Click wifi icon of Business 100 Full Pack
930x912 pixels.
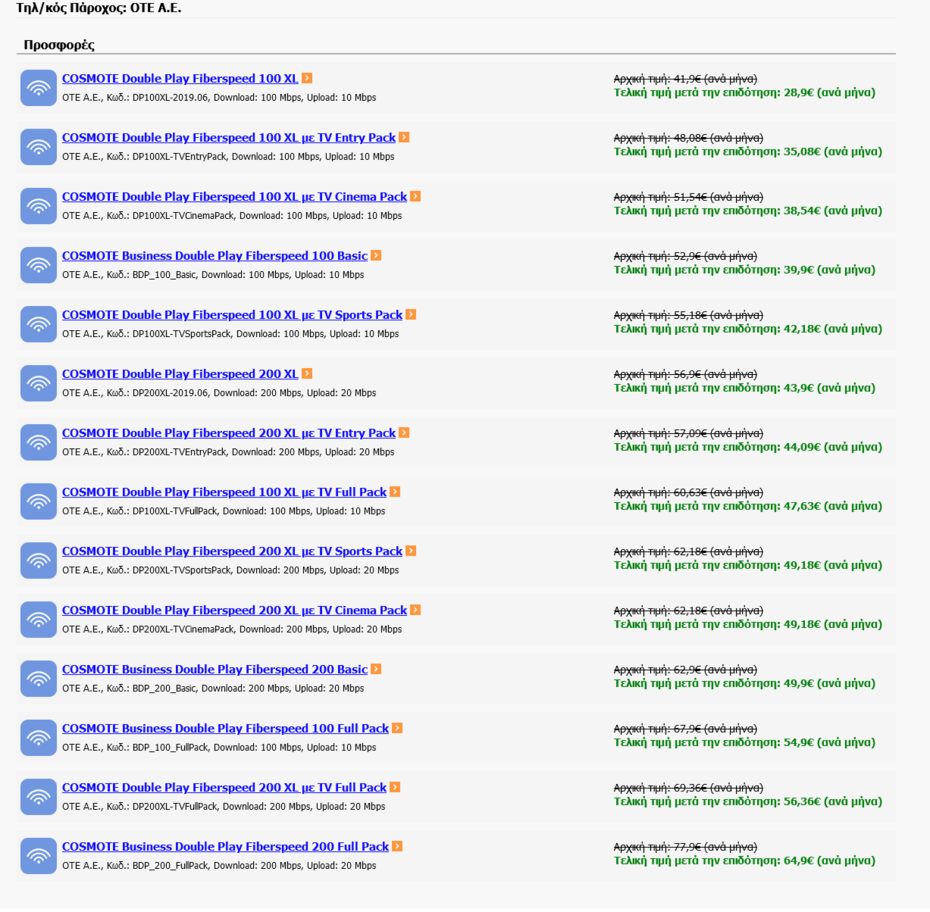tap(39, 738)
